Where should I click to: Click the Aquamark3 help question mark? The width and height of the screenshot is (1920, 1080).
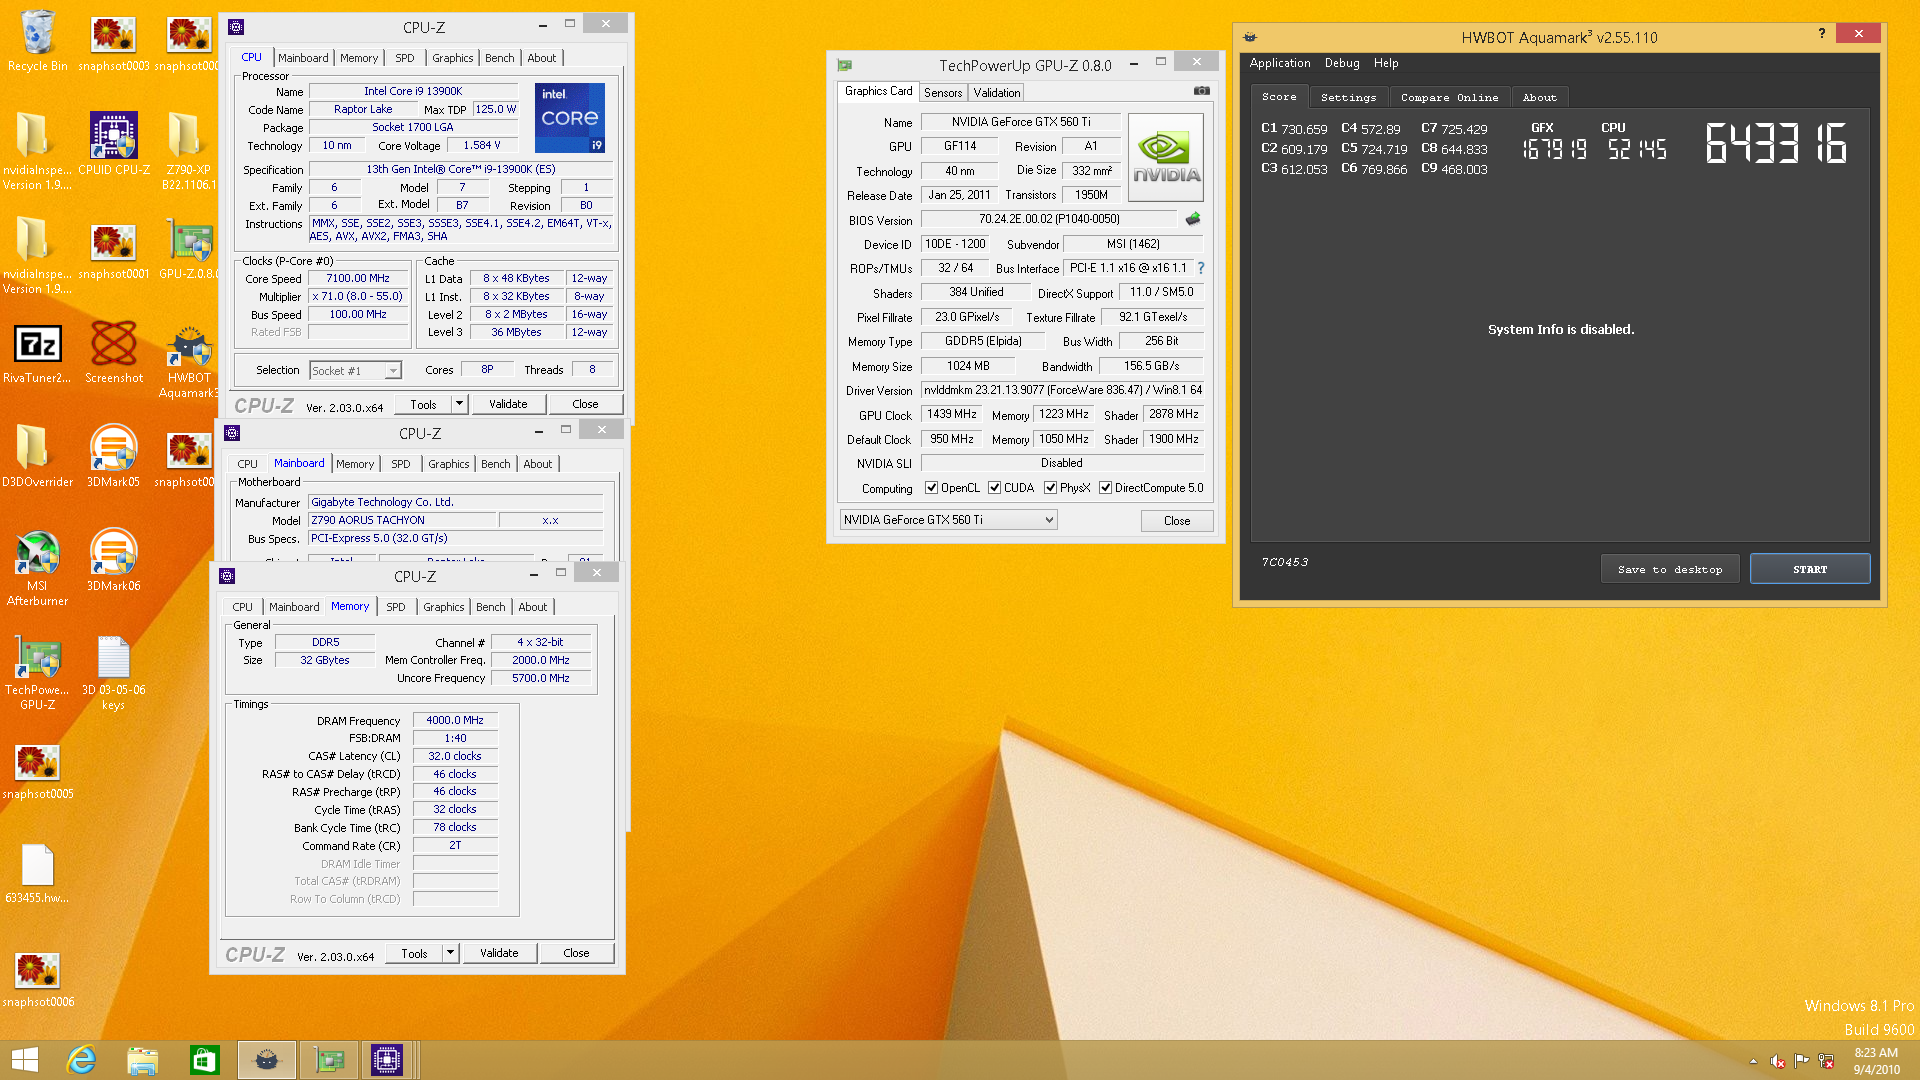[1821, 33]
